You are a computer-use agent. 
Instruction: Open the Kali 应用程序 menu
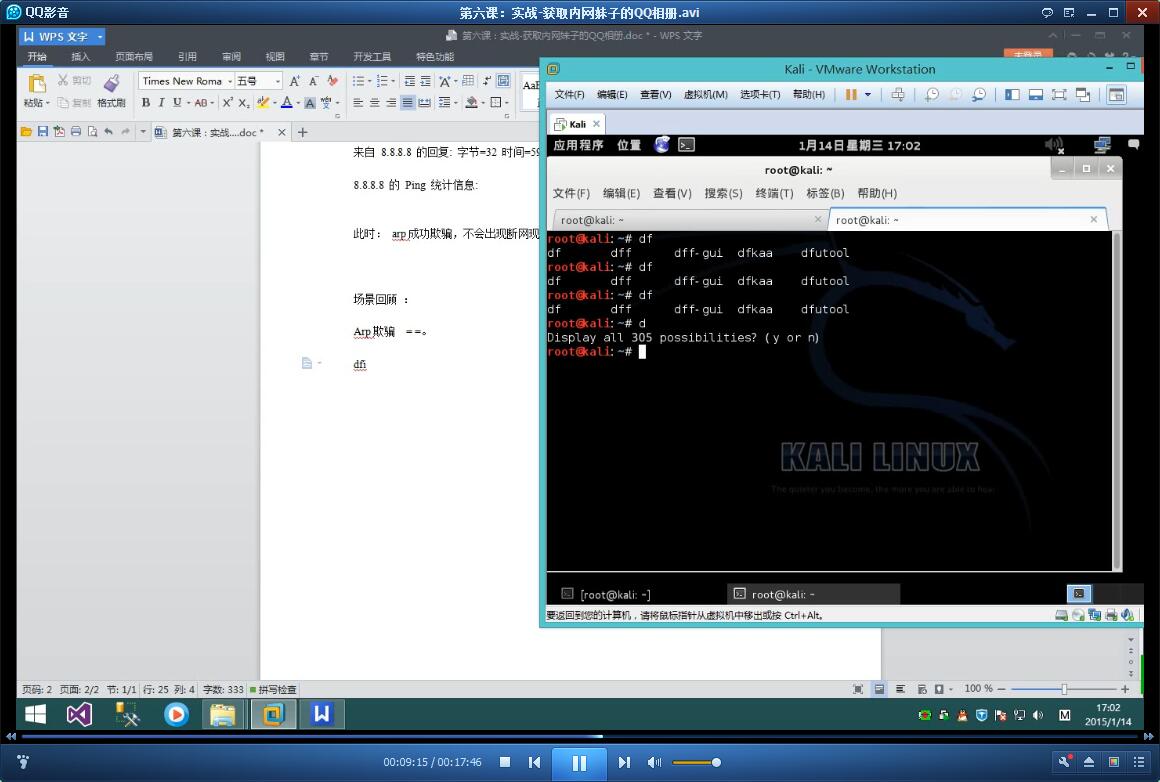[579, 145]
